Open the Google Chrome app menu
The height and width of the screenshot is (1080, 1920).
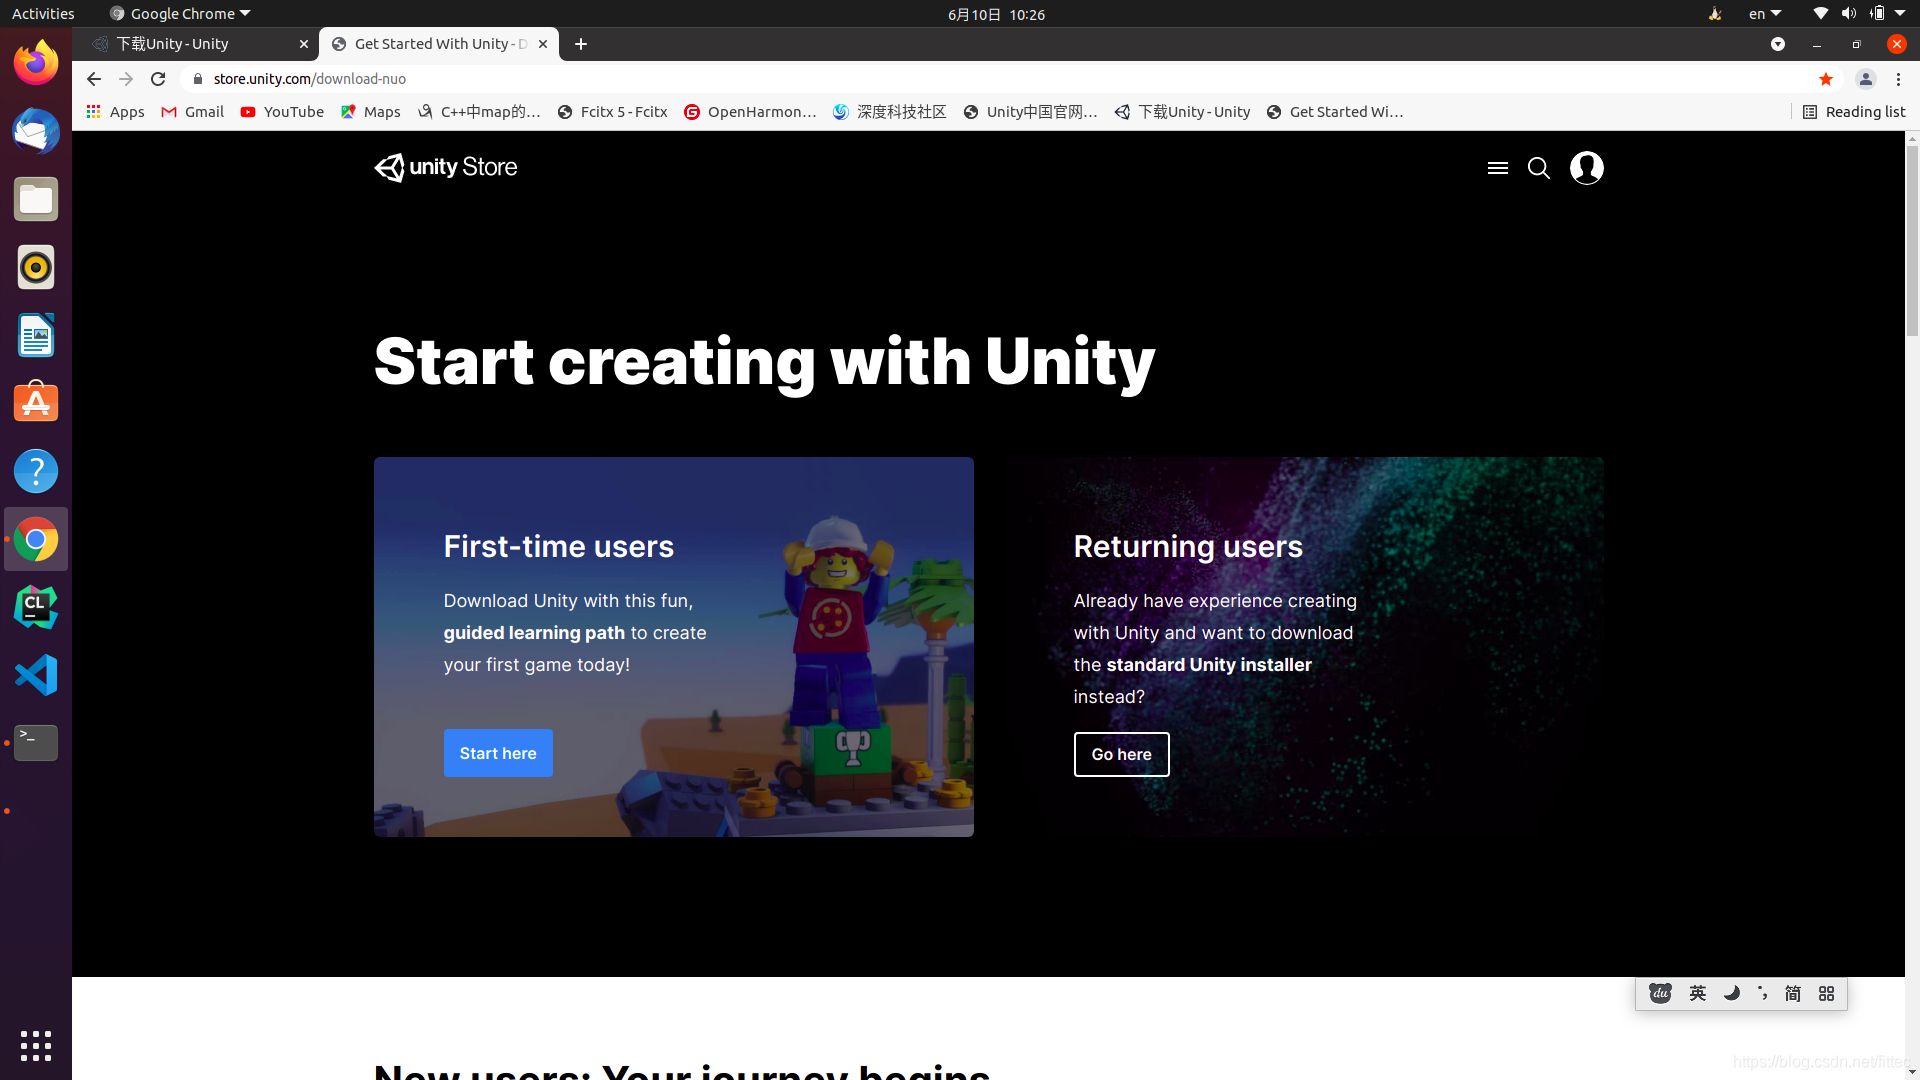coord(180,14)
